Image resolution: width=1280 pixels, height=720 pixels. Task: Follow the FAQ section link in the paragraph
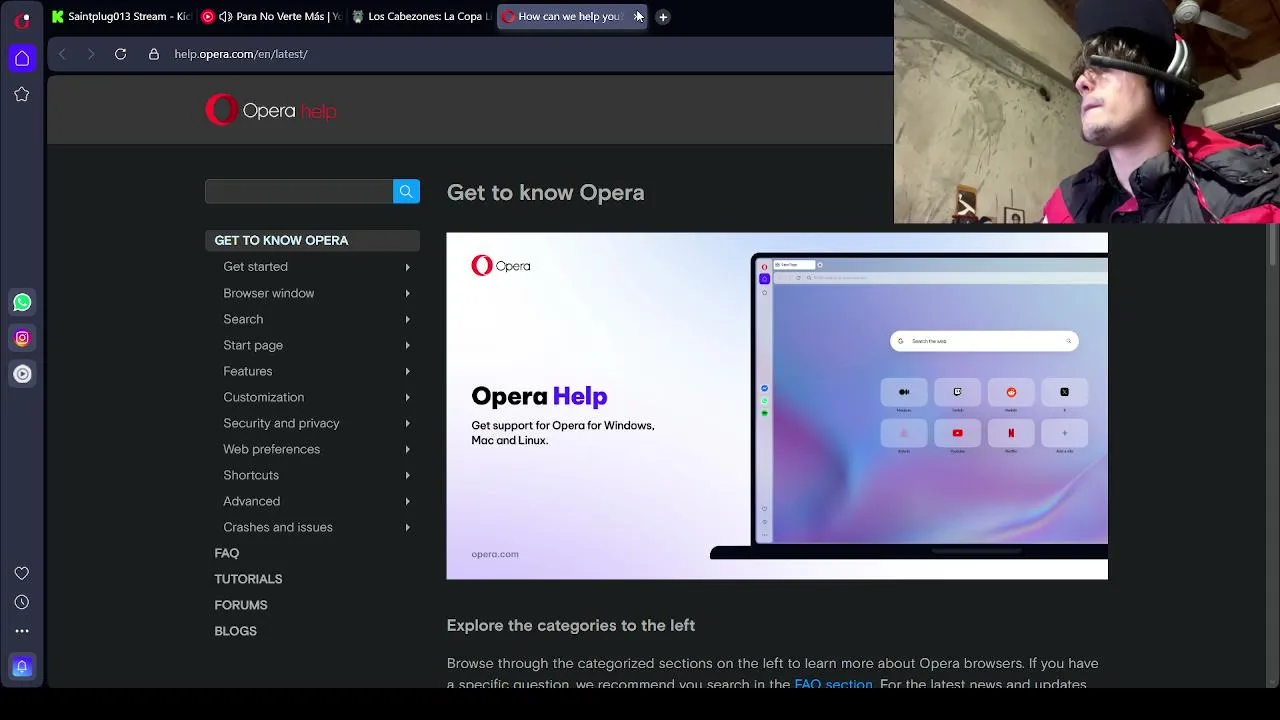(833, 683)
